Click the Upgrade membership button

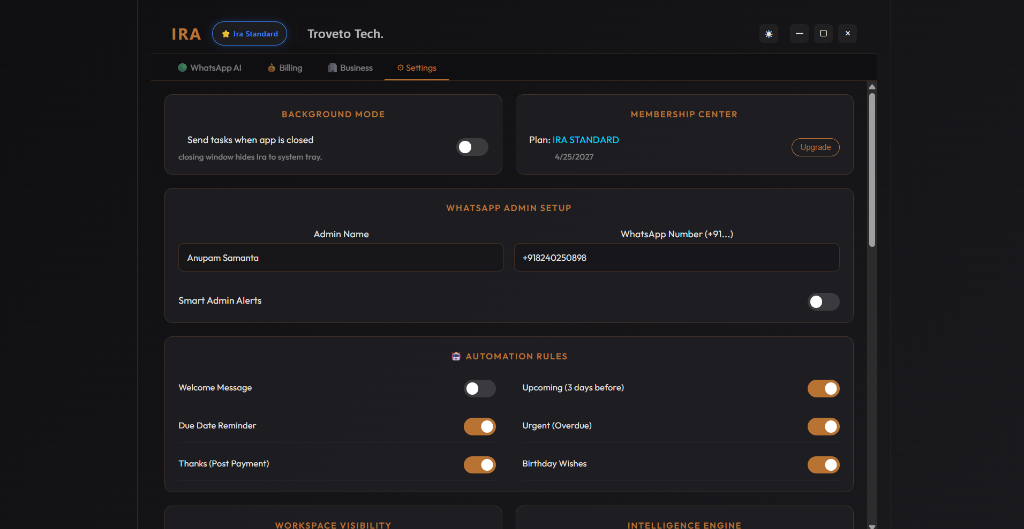point(816,147)
